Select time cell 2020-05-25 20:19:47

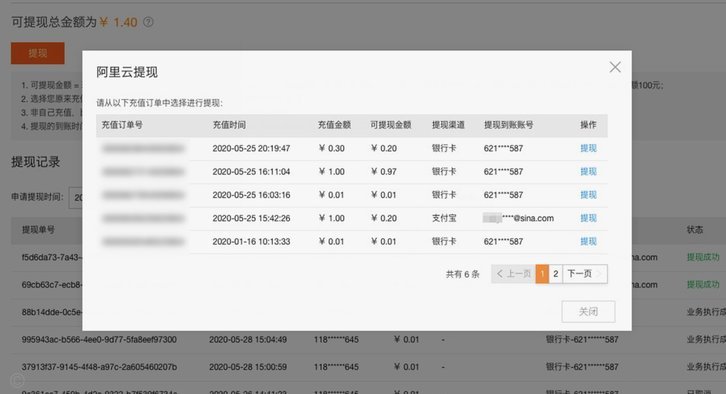pos(251,148)
